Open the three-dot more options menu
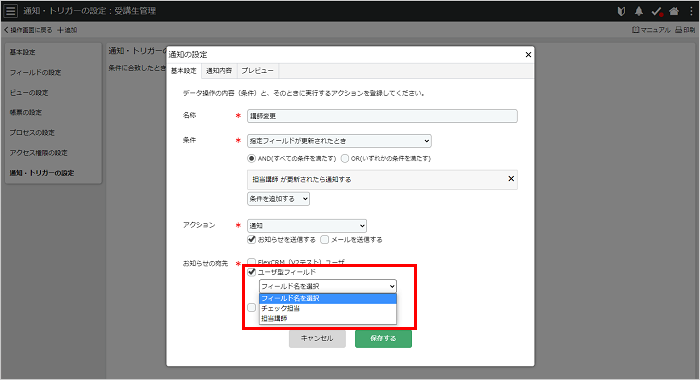Viewport: 700px width, 380px height. (691, 11)
